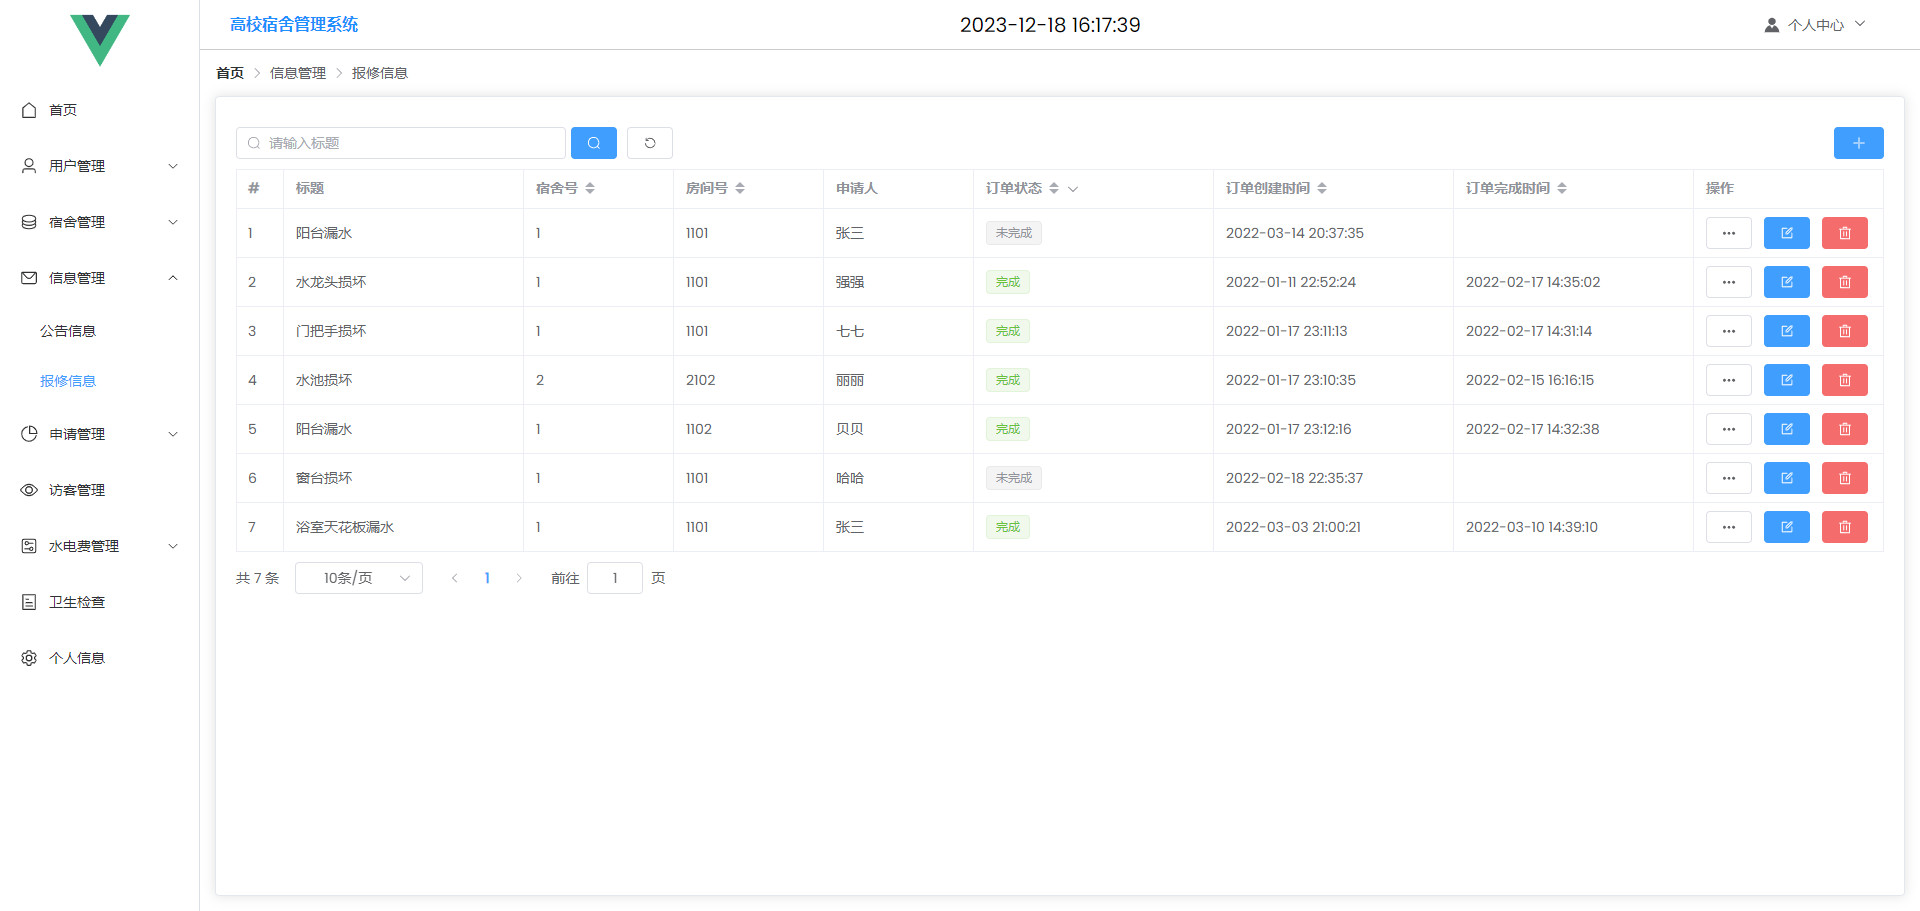Click the 高校宿舍管理系统 title
The height and width of the screenshot is (911, 1920).
294,24
